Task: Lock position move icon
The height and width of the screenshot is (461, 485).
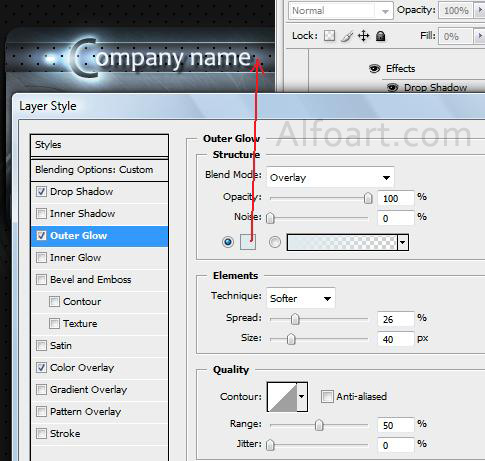Action: click(364, 36)
